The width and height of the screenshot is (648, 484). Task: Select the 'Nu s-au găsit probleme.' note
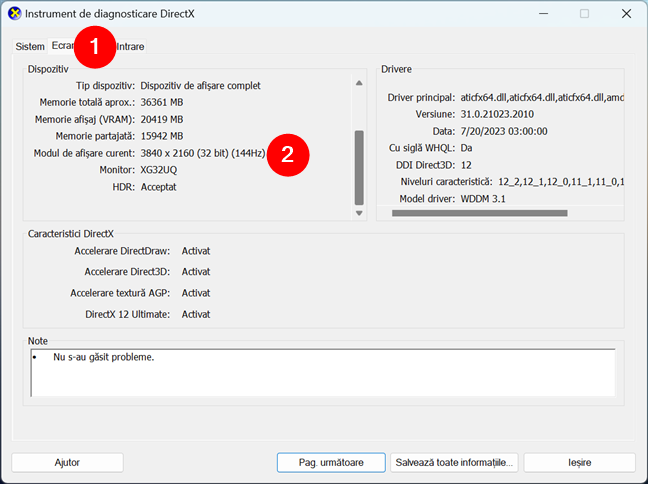(x=103, y=357)
